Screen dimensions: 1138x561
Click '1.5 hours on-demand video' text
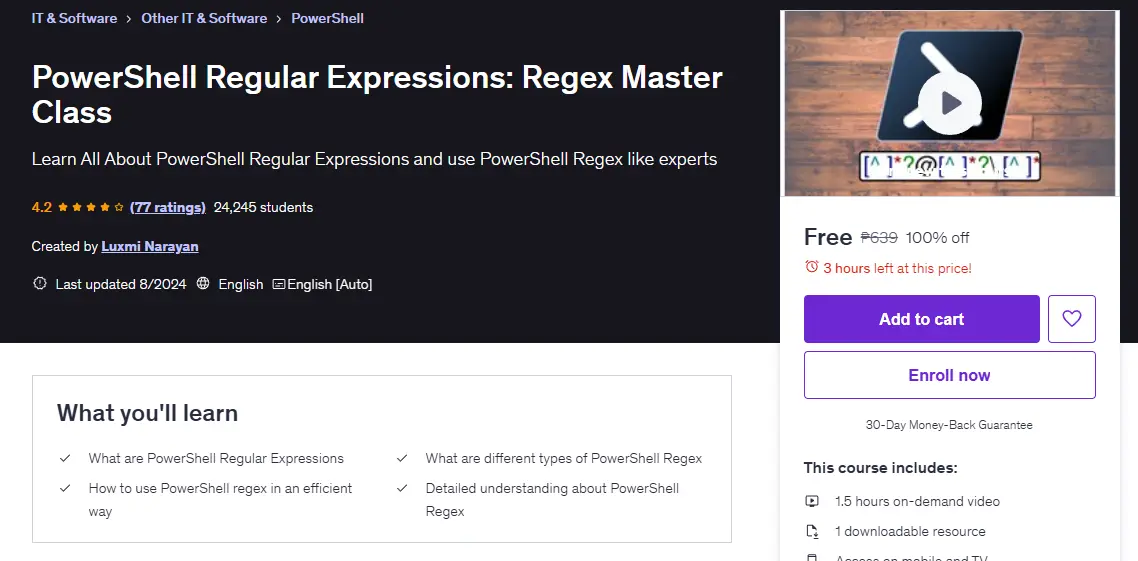917,501
